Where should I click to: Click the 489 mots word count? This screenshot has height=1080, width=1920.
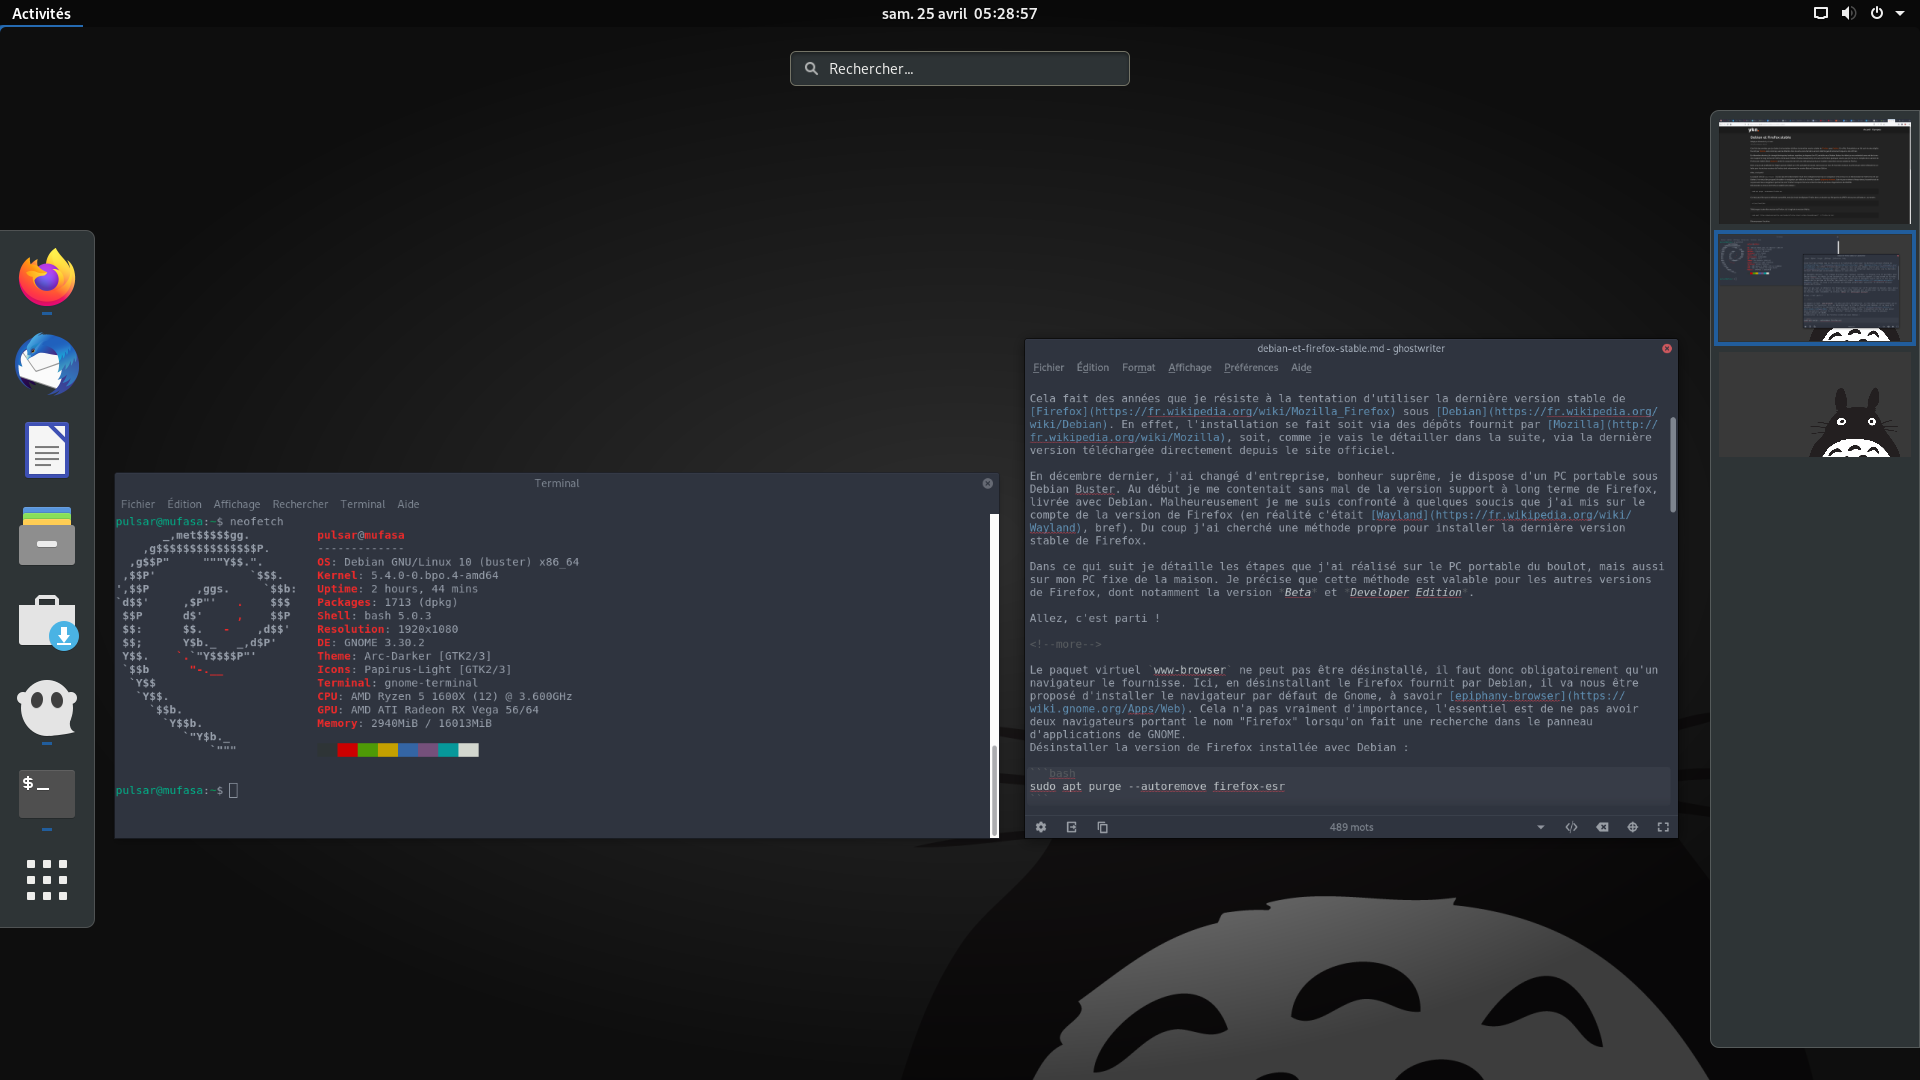[1351, 827]
